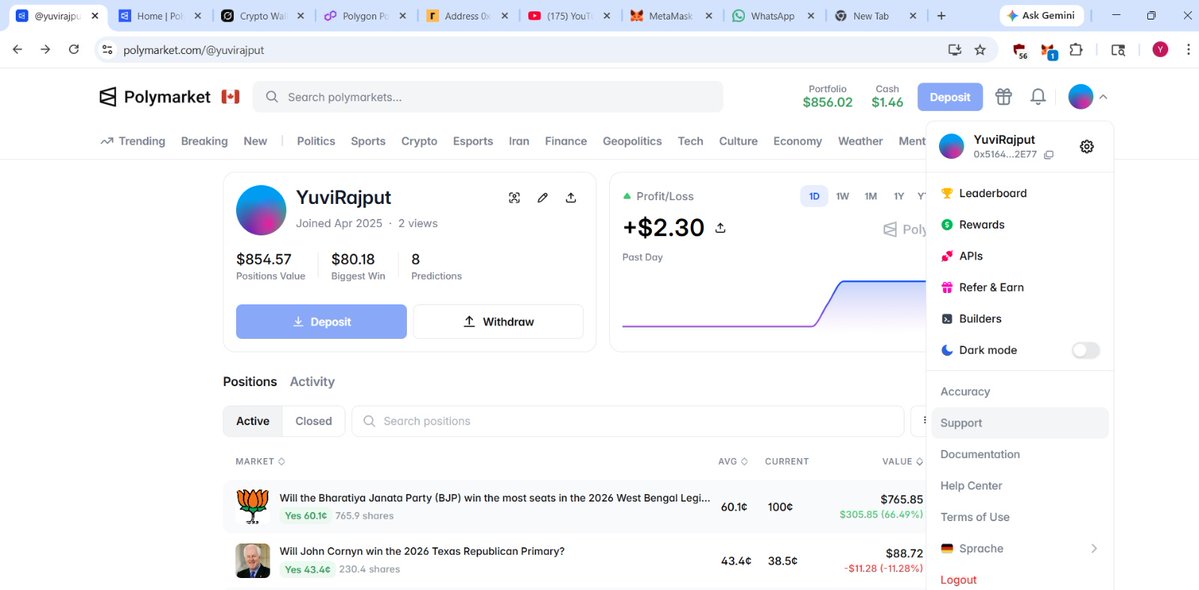Open Builders menu item
The width and height of the screenshot is (1199, 590).
[1020, 319]
